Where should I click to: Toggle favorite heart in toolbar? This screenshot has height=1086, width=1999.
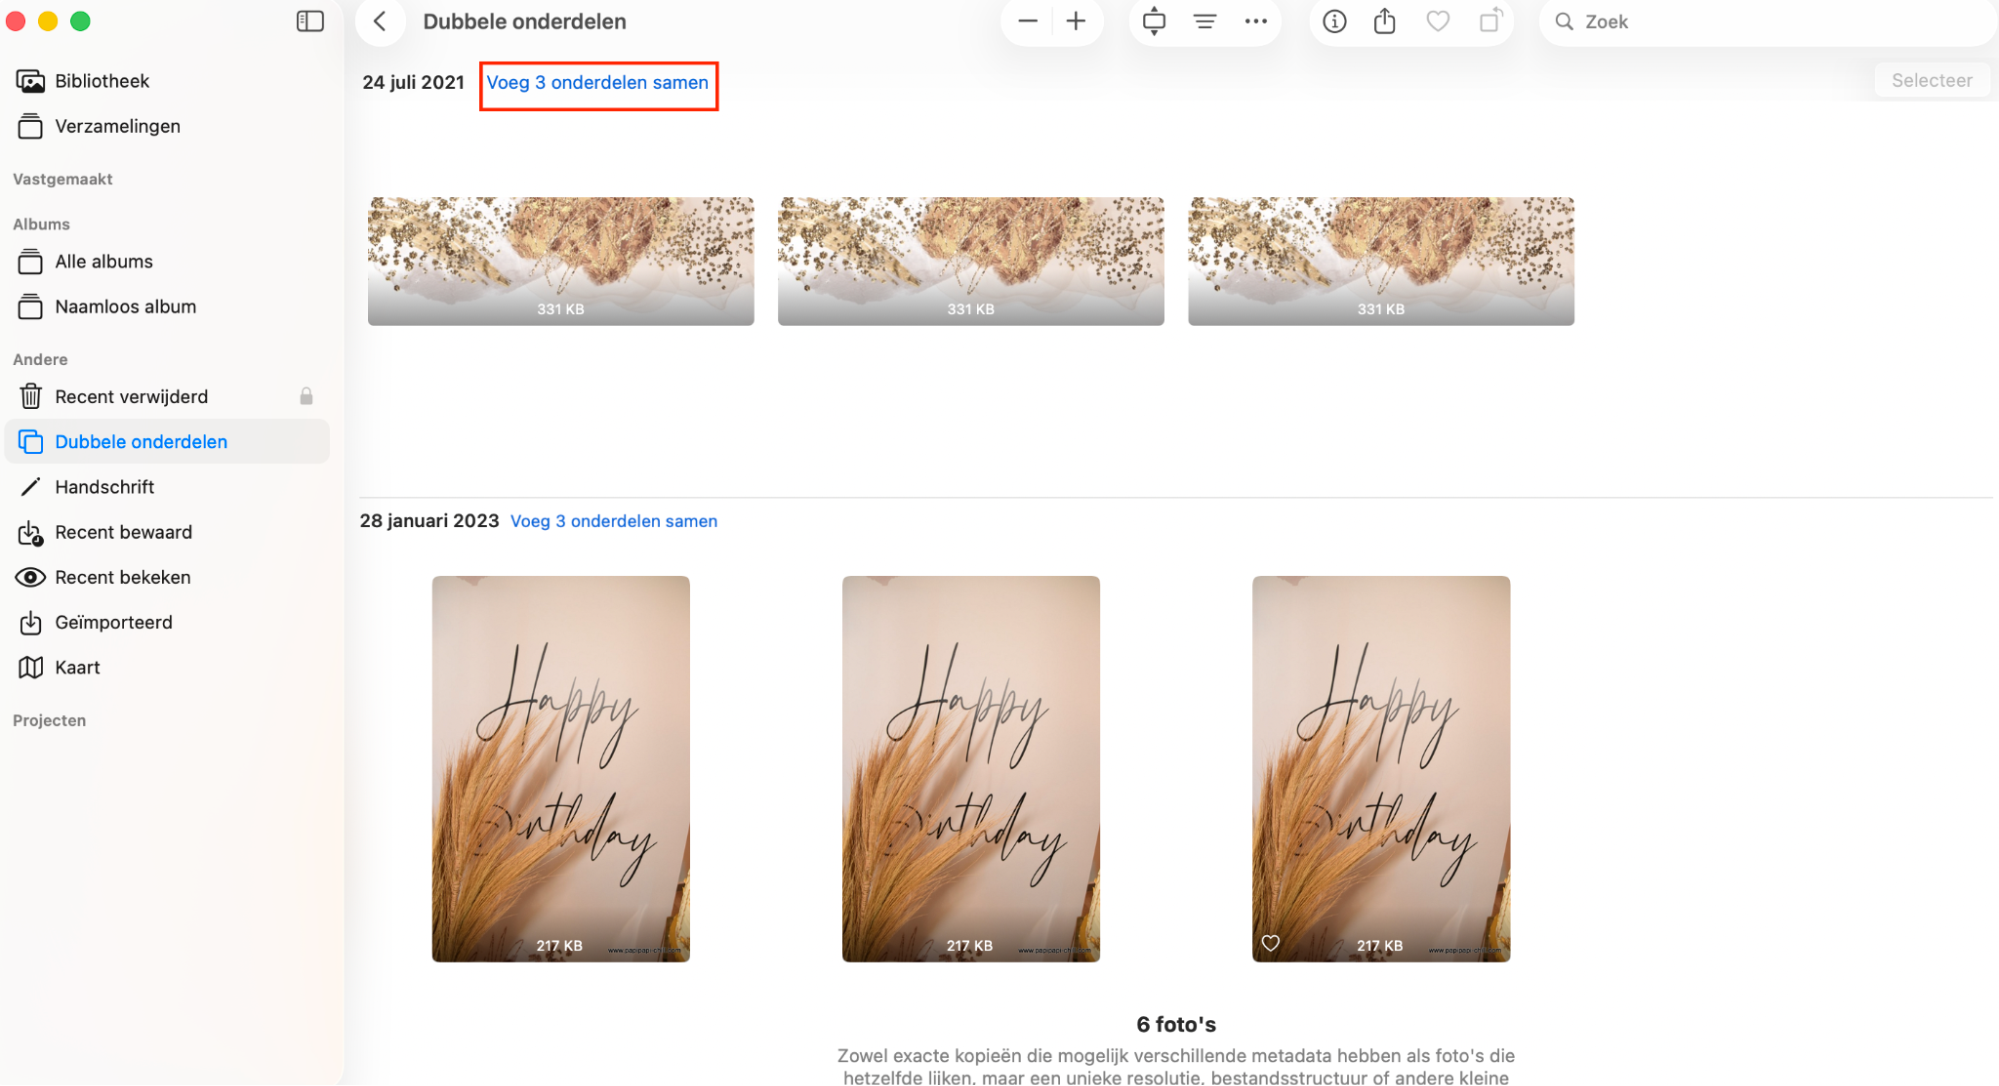coord(1437,21)
